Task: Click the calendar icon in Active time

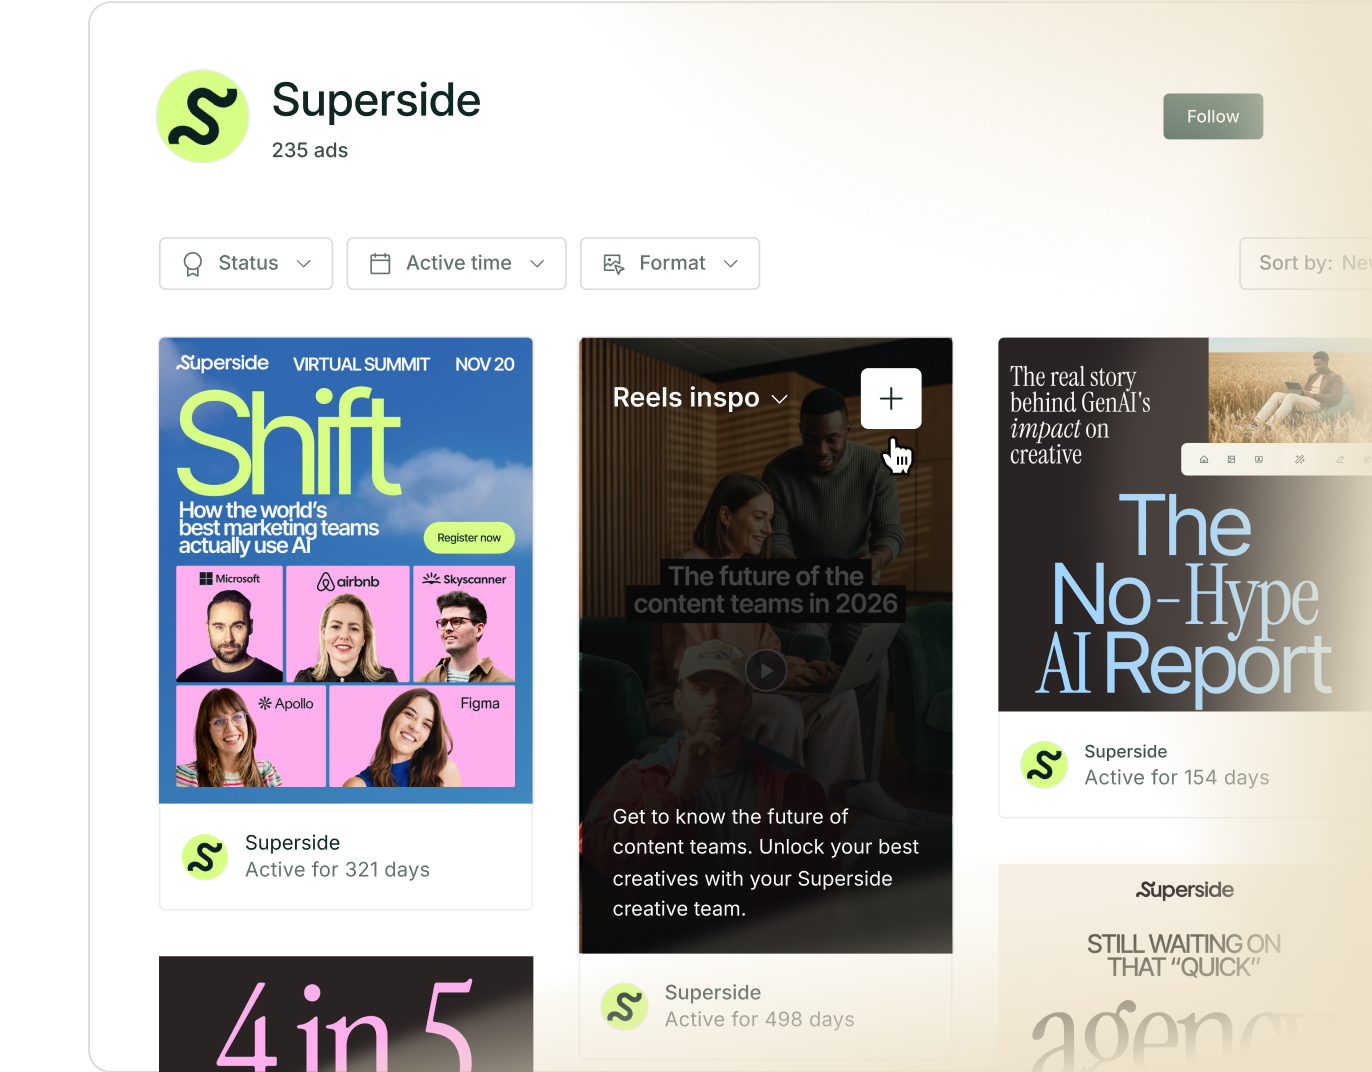Action: (x=380, y=264)
